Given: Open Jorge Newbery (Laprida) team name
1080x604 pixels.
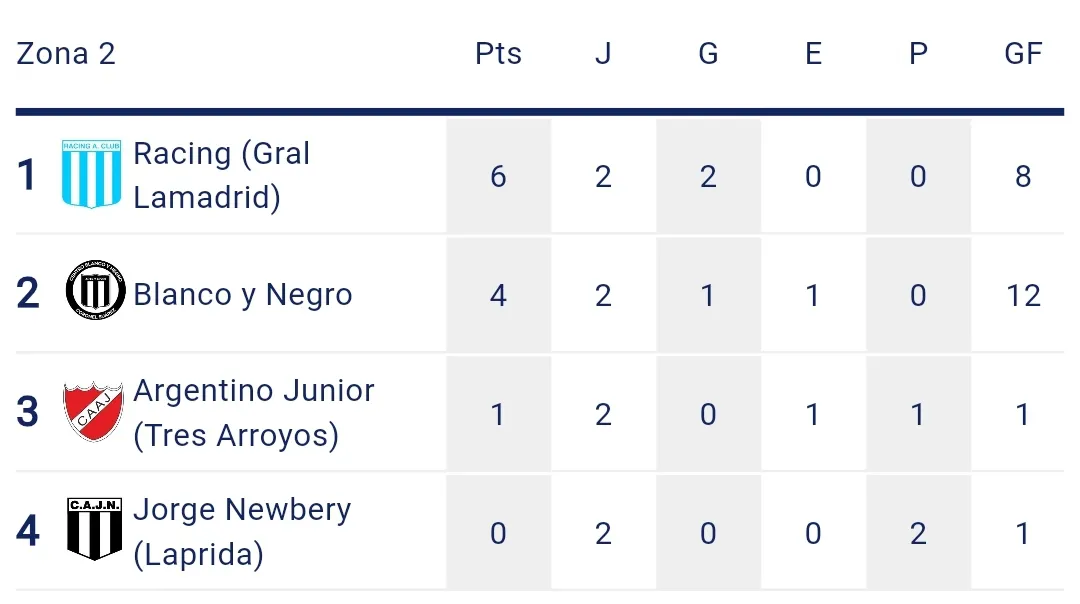Looking at the screenshot, I should tap(242, 531).
